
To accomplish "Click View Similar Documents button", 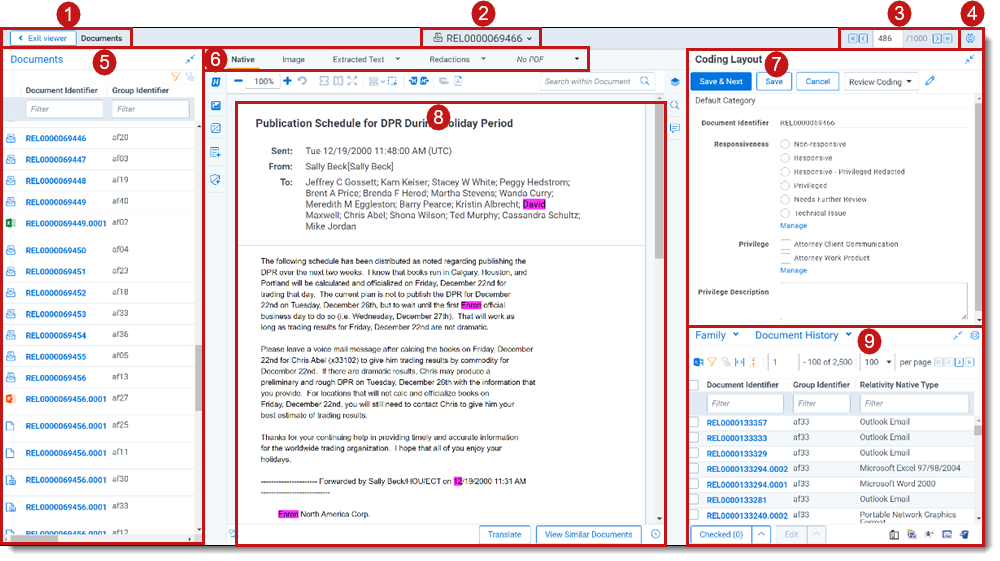I will coord(588,534).
